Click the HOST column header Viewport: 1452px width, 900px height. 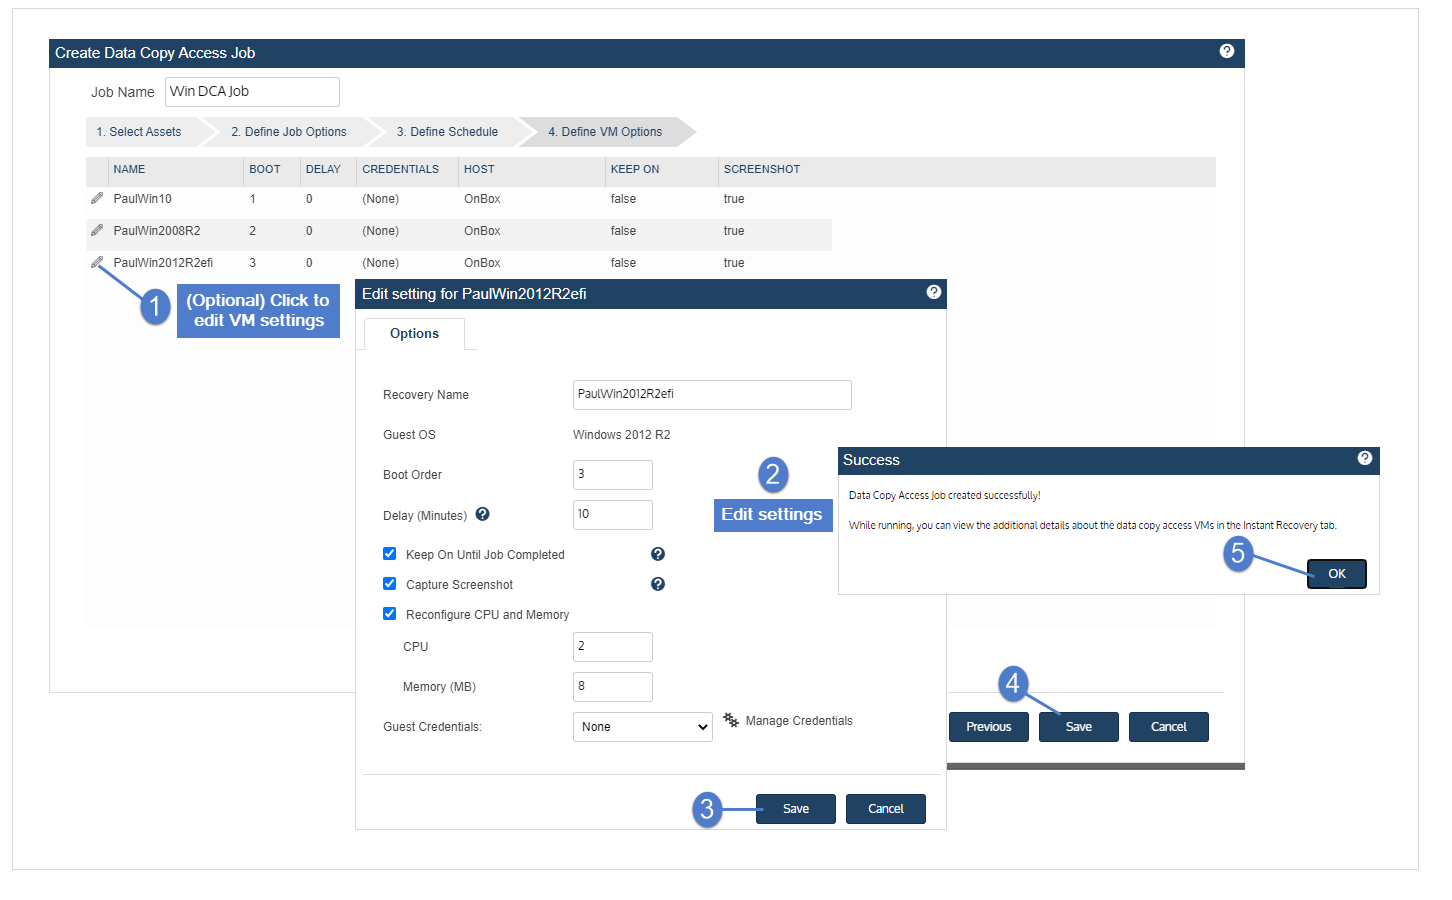tap(479, 170)
